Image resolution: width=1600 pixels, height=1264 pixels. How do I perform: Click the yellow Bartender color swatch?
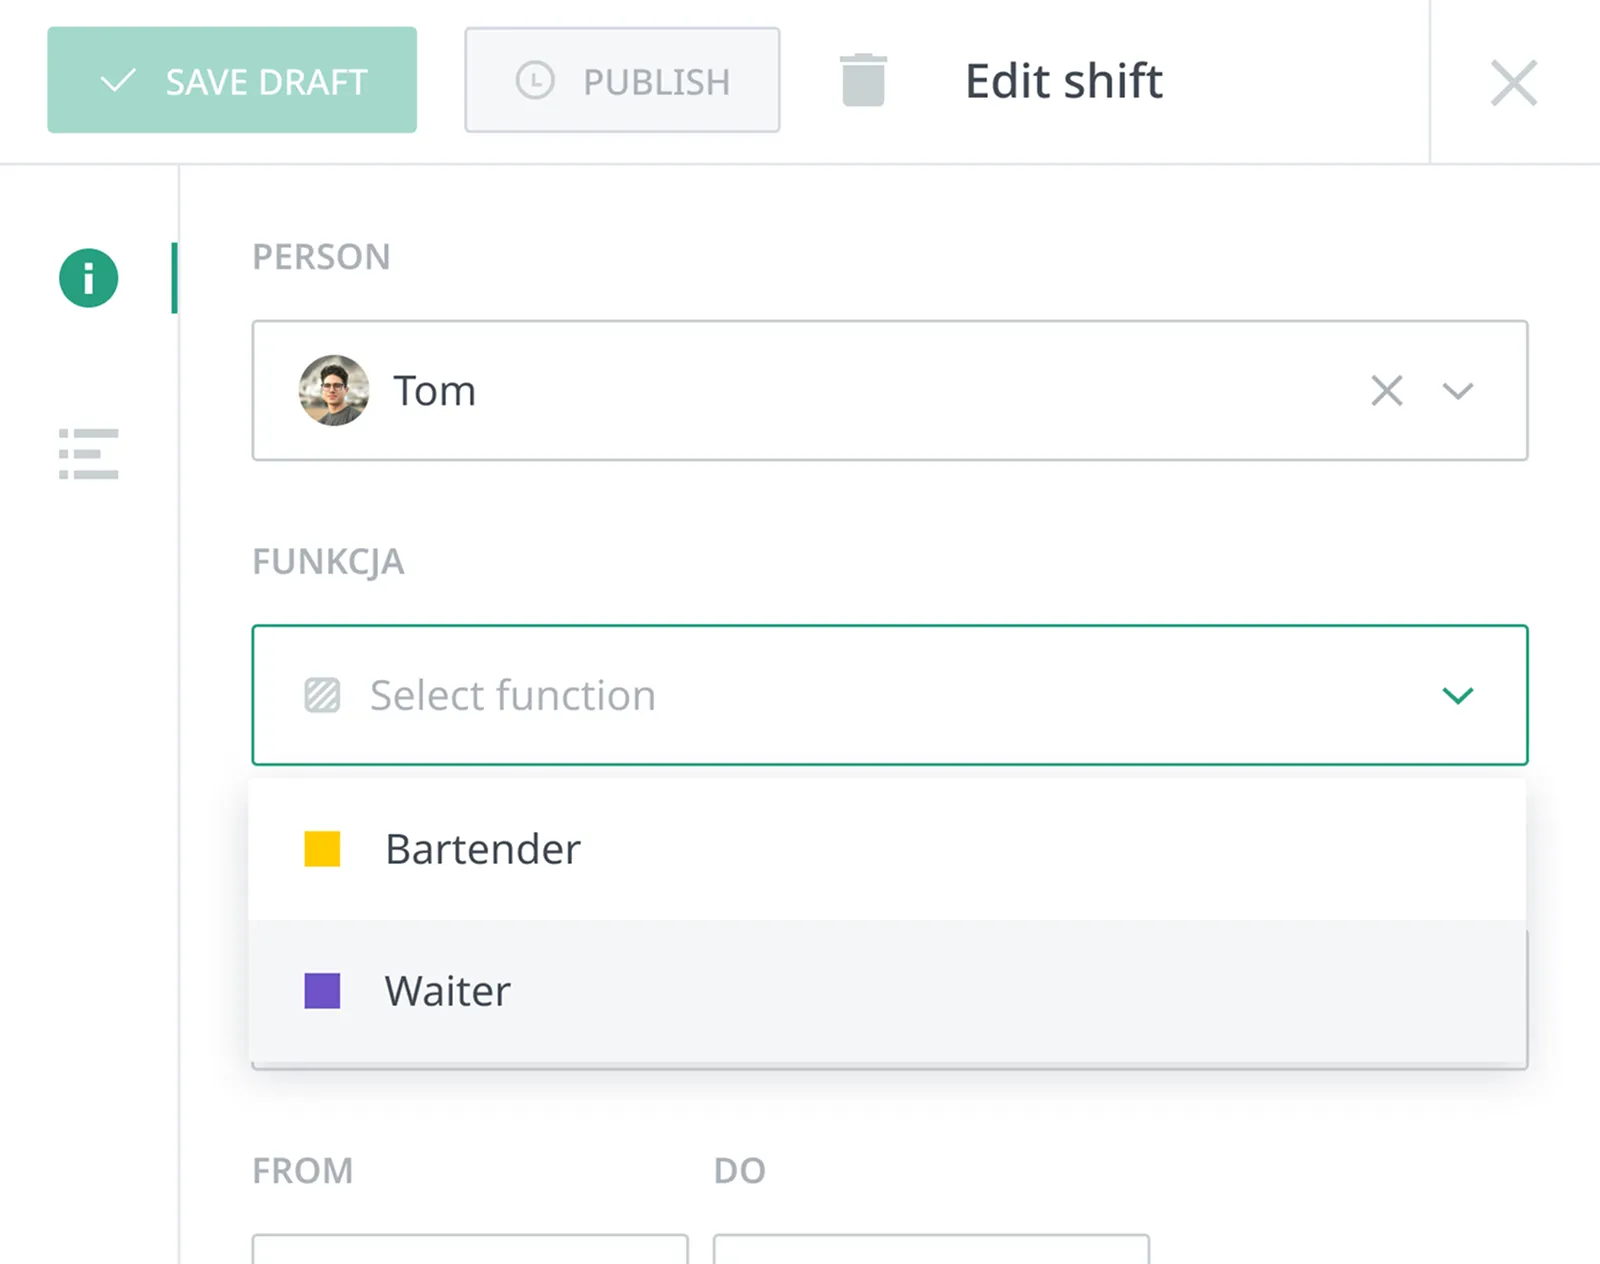pos(322,849)
